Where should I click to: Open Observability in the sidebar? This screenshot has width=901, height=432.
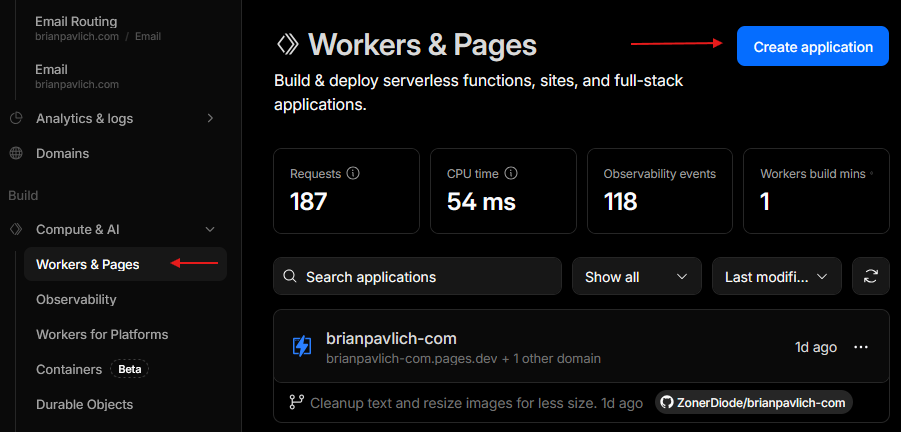[76, 299]
